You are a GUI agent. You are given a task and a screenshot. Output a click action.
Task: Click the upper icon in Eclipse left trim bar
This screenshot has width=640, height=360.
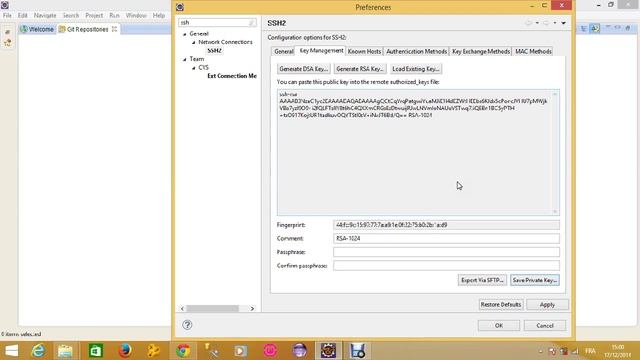[x=8, y=32]
